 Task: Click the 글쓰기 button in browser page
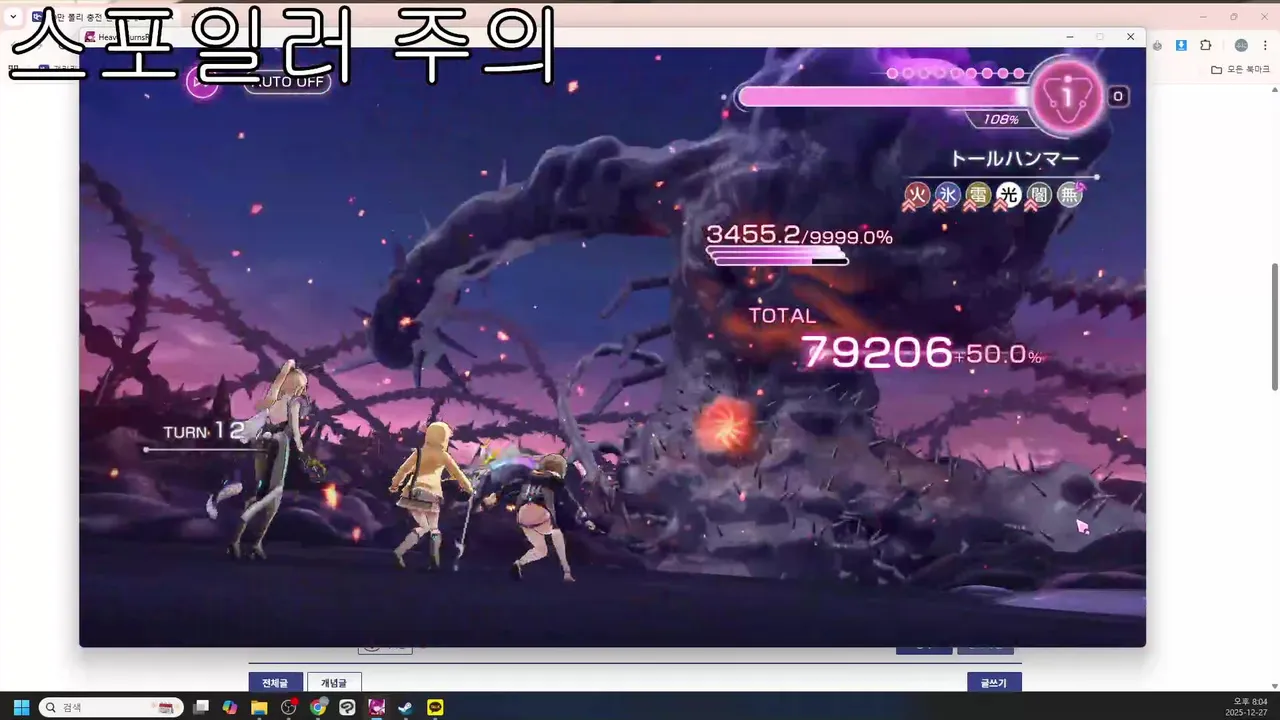pyautogui.click(x=993, y=683)
